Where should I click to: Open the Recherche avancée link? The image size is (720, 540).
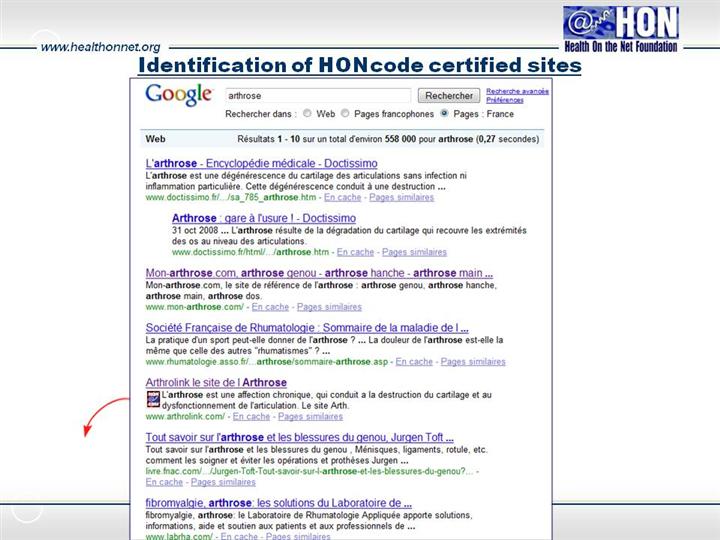pos(517,91)
